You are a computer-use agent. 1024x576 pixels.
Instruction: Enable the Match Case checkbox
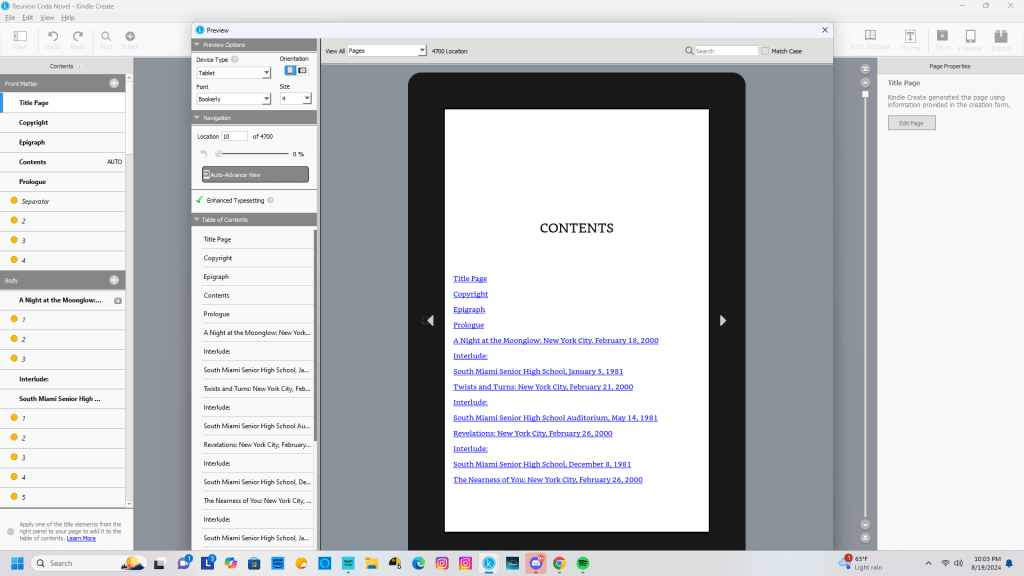point(766,51)
